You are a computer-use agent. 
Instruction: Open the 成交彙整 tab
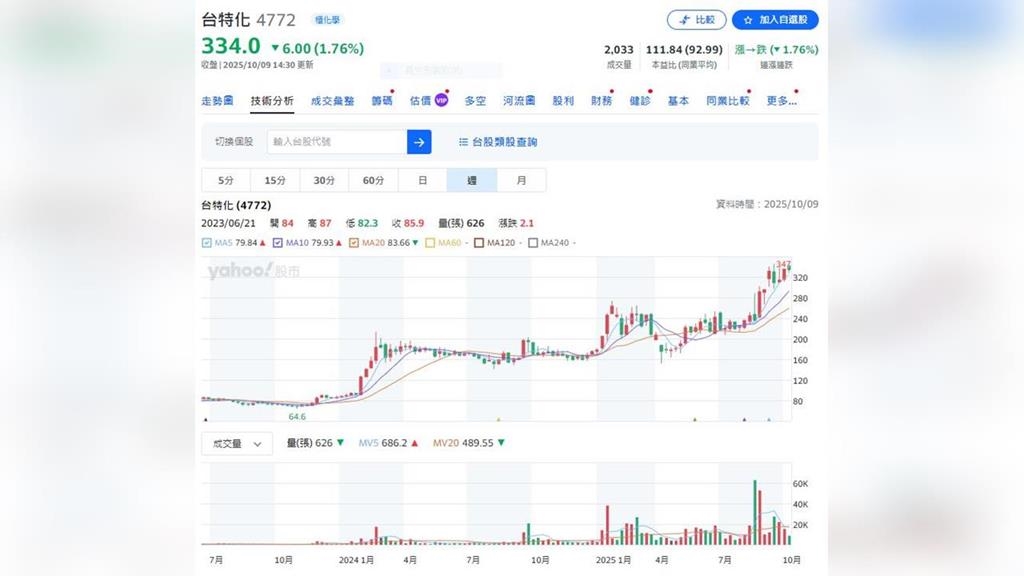pyautogui.click(x=332, y=101)
